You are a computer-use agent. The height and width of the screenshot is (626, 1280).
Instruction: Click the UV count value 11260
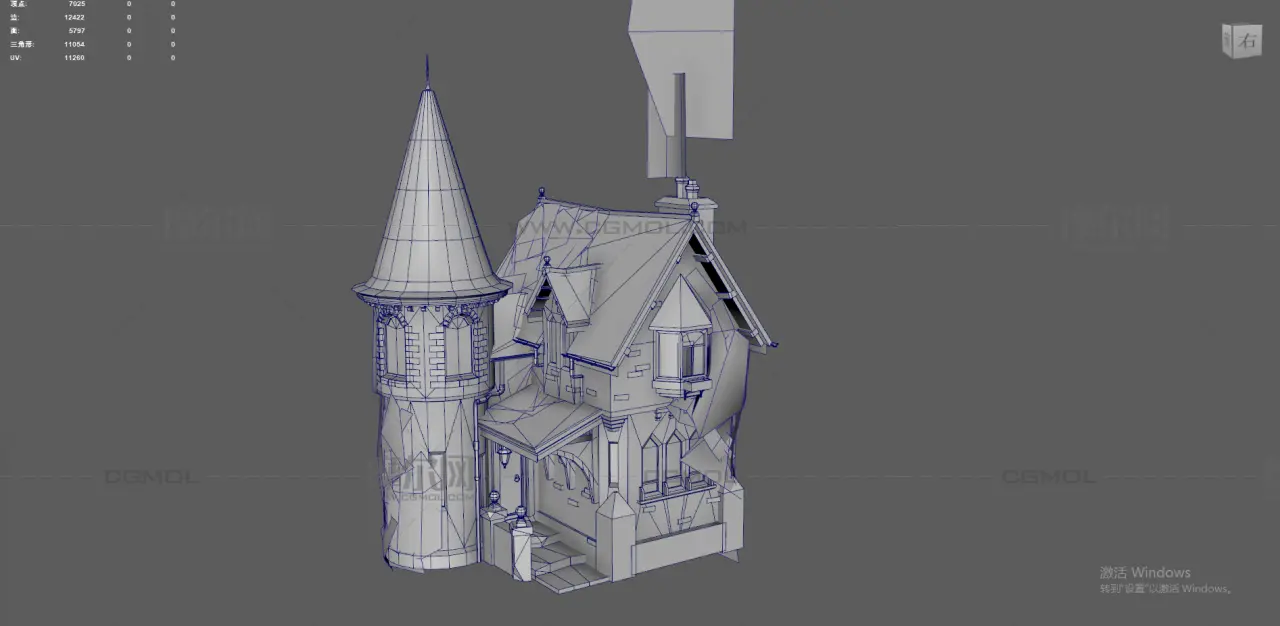click(74, 58)
